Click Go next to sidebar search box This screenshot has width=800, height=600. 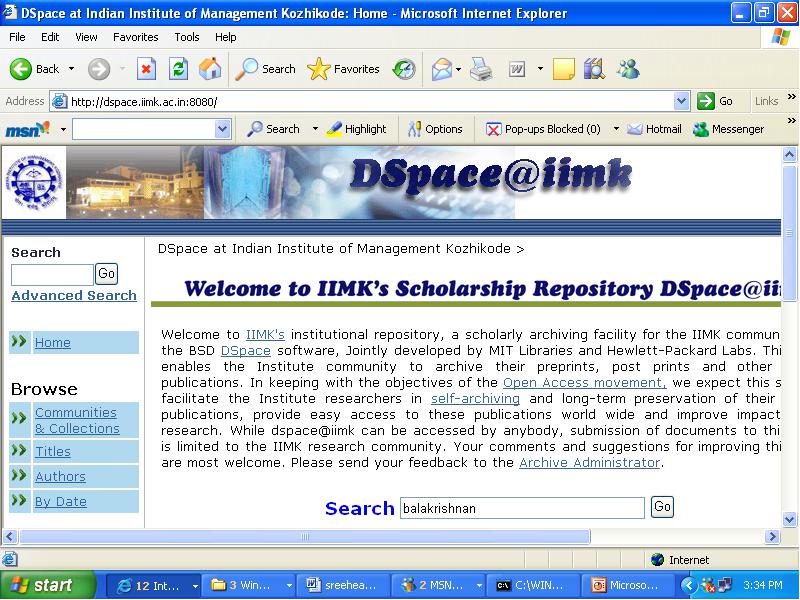pos(106,274)
